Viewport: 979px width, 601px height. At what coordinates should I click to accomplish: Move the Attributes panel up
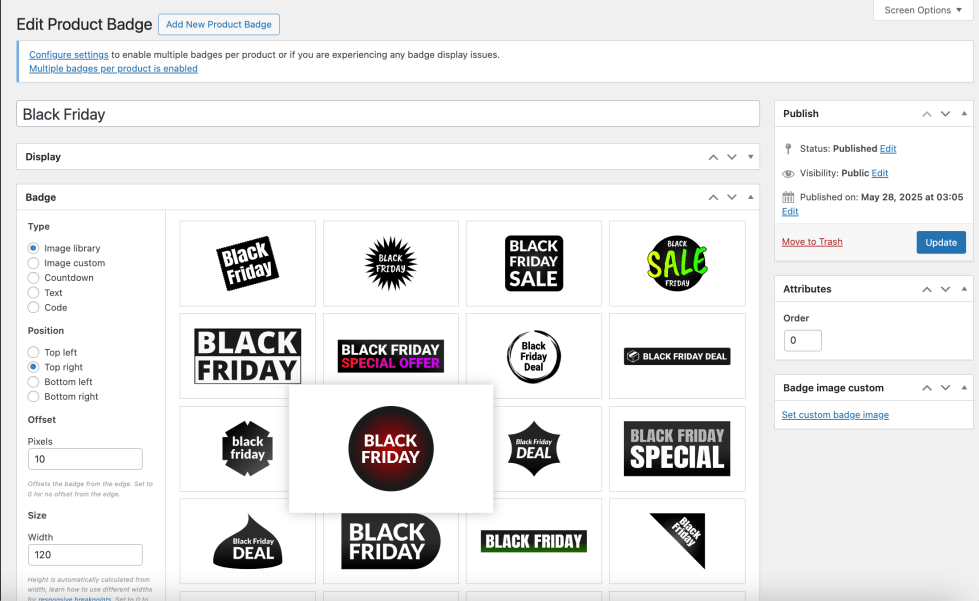(927, 289)
